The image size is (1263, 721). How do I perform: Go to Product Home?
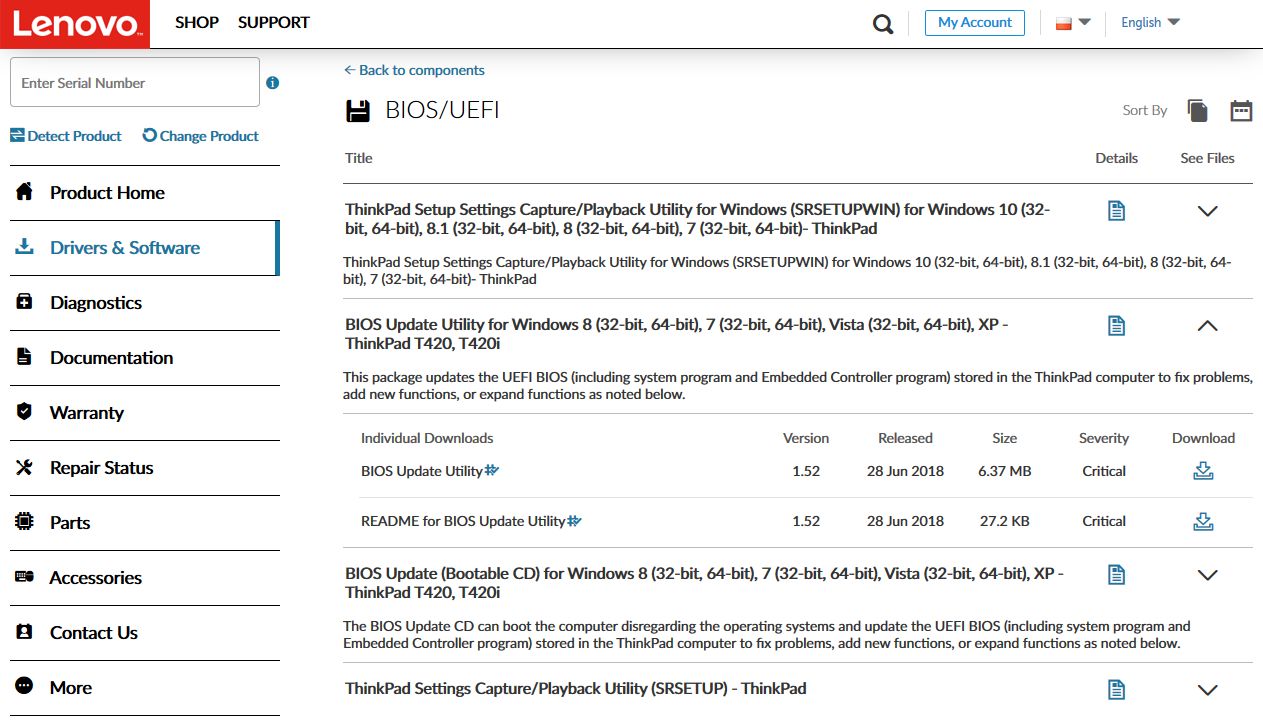click(145, 193)
